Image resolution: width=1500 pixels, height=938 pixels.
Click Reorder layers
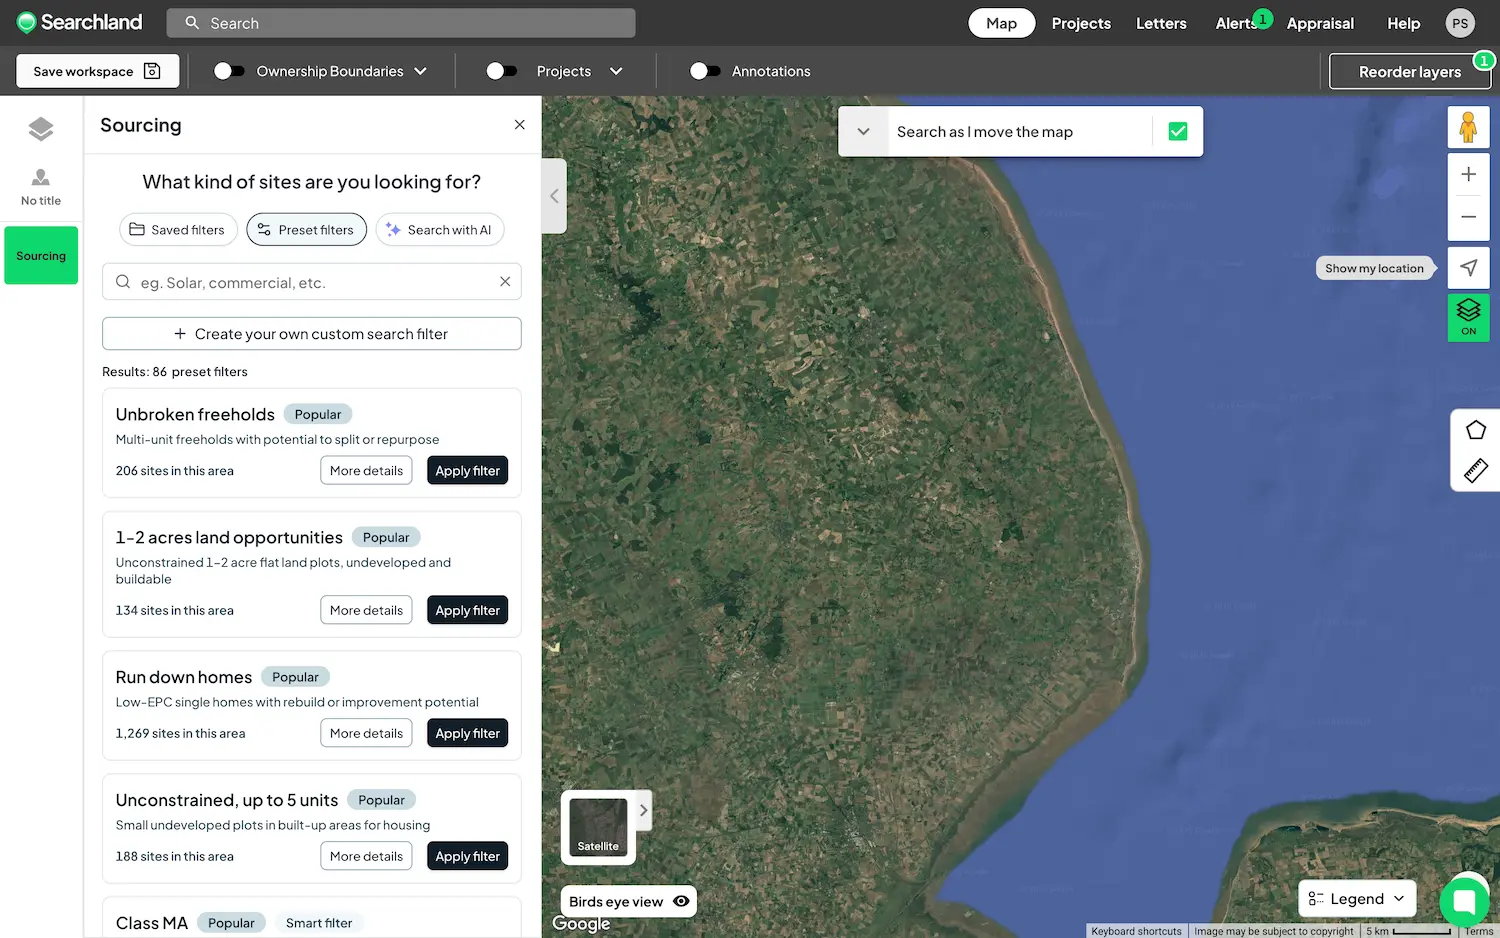[x=1409, y=71]
